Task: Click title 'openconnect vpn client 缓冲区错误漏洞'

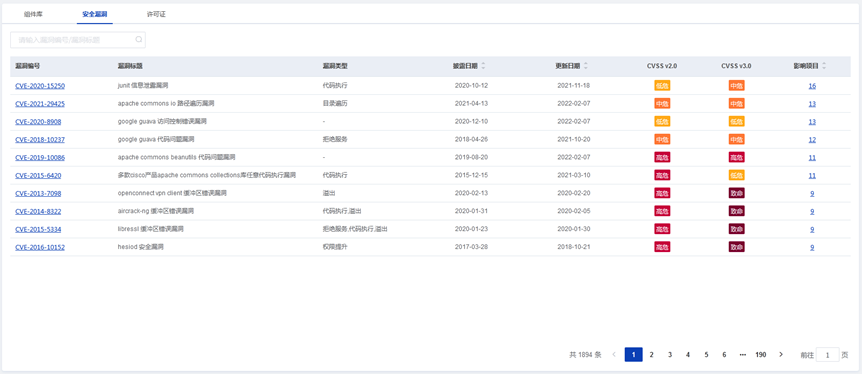Action: click(x=172, y=194)
